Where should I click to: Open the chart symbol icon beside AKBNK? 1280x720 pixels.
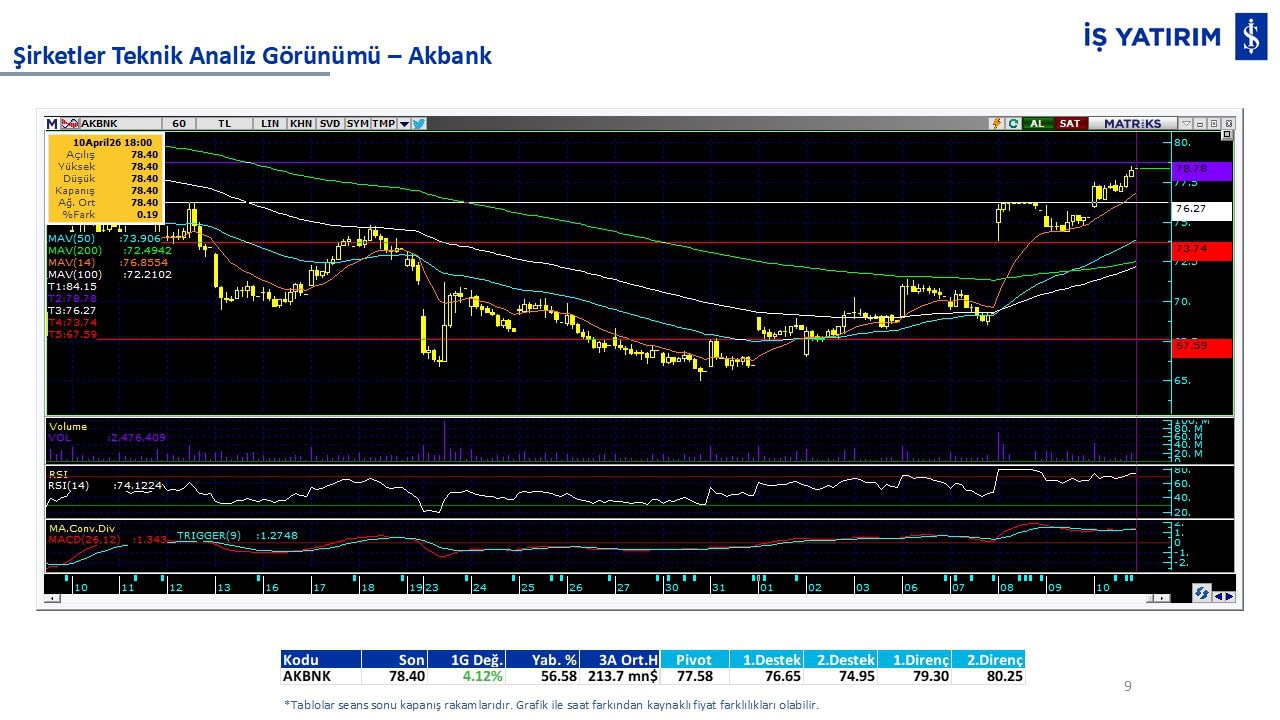70,124
